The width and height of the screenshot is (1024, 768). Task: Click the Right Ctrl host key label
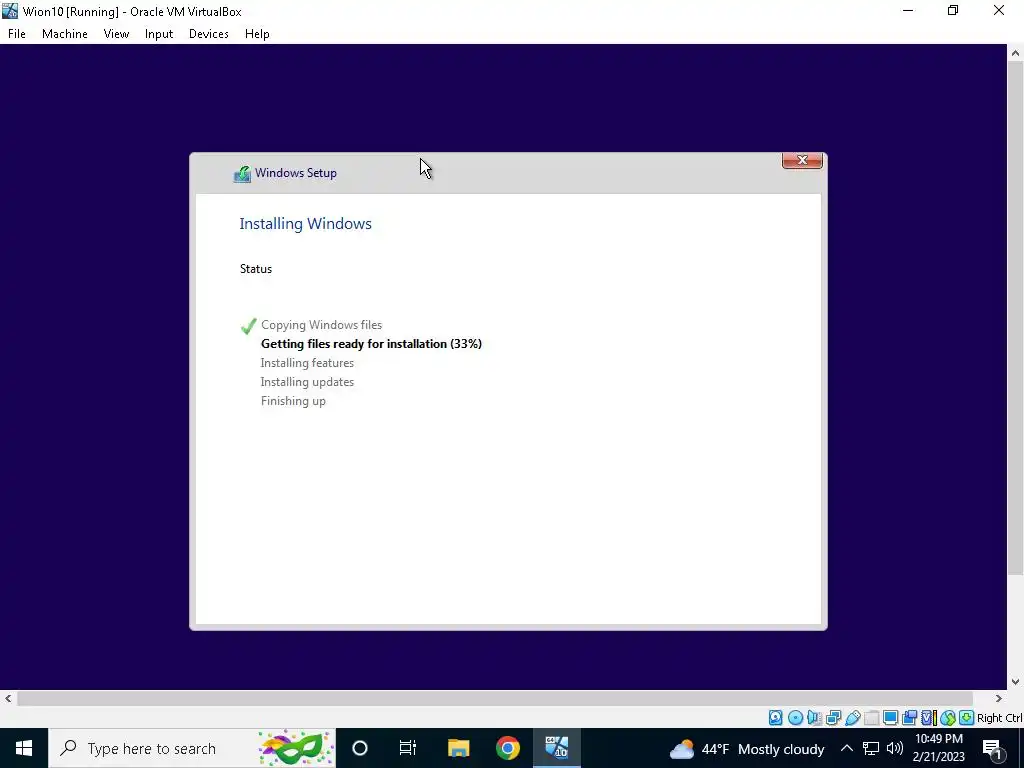(999, 718)
